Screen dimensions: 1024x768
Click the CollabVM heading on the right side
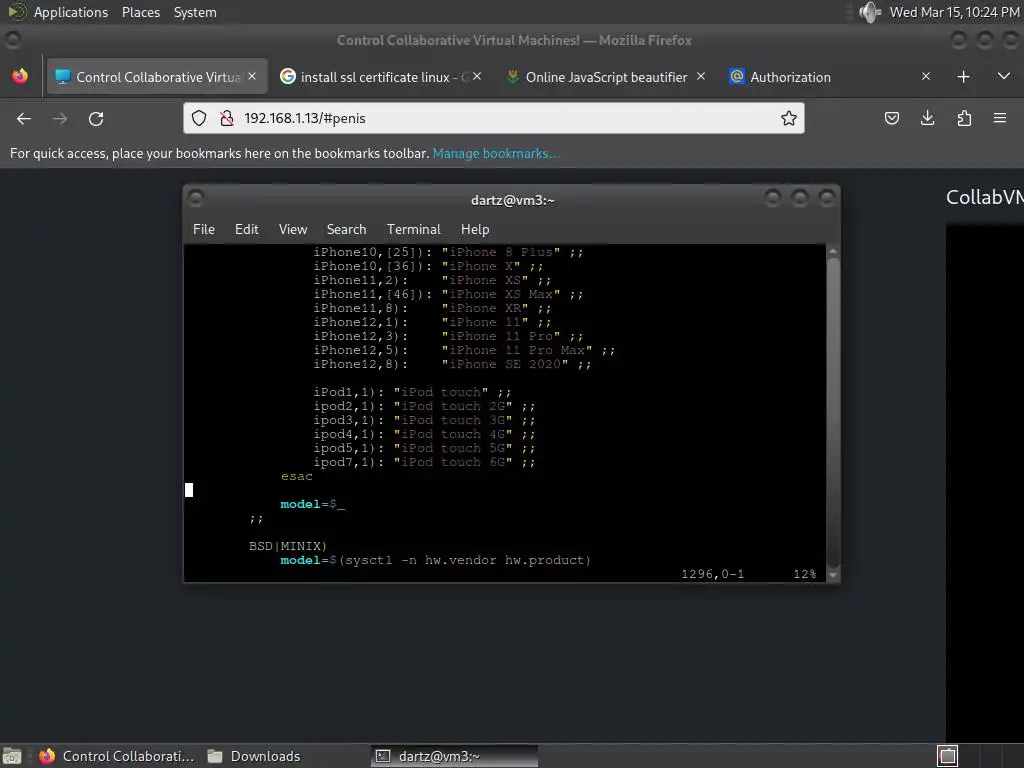coord(985,197)
